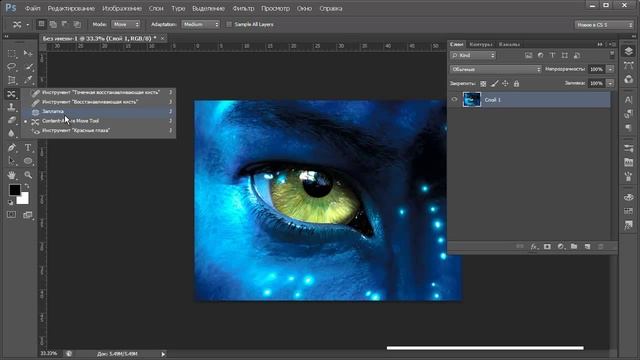640x360 pixels.
Task: Open the Файл menu
Action: [33, 8]
